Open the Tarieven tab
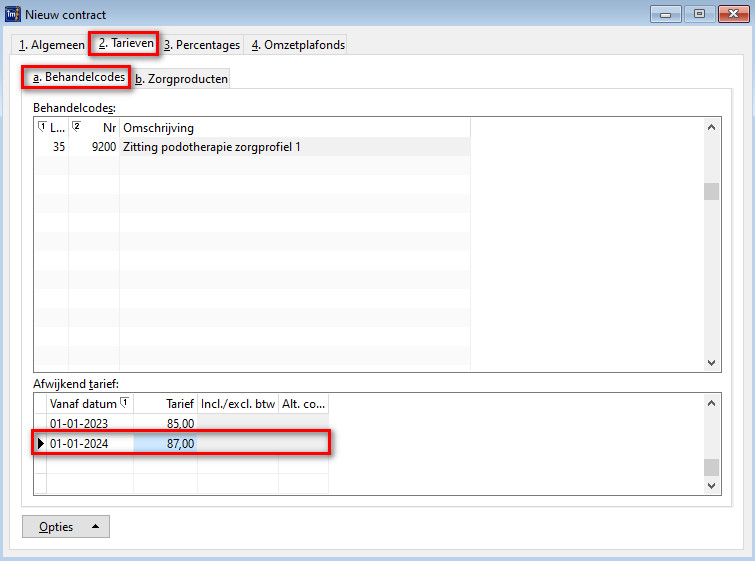 point(123,44)
